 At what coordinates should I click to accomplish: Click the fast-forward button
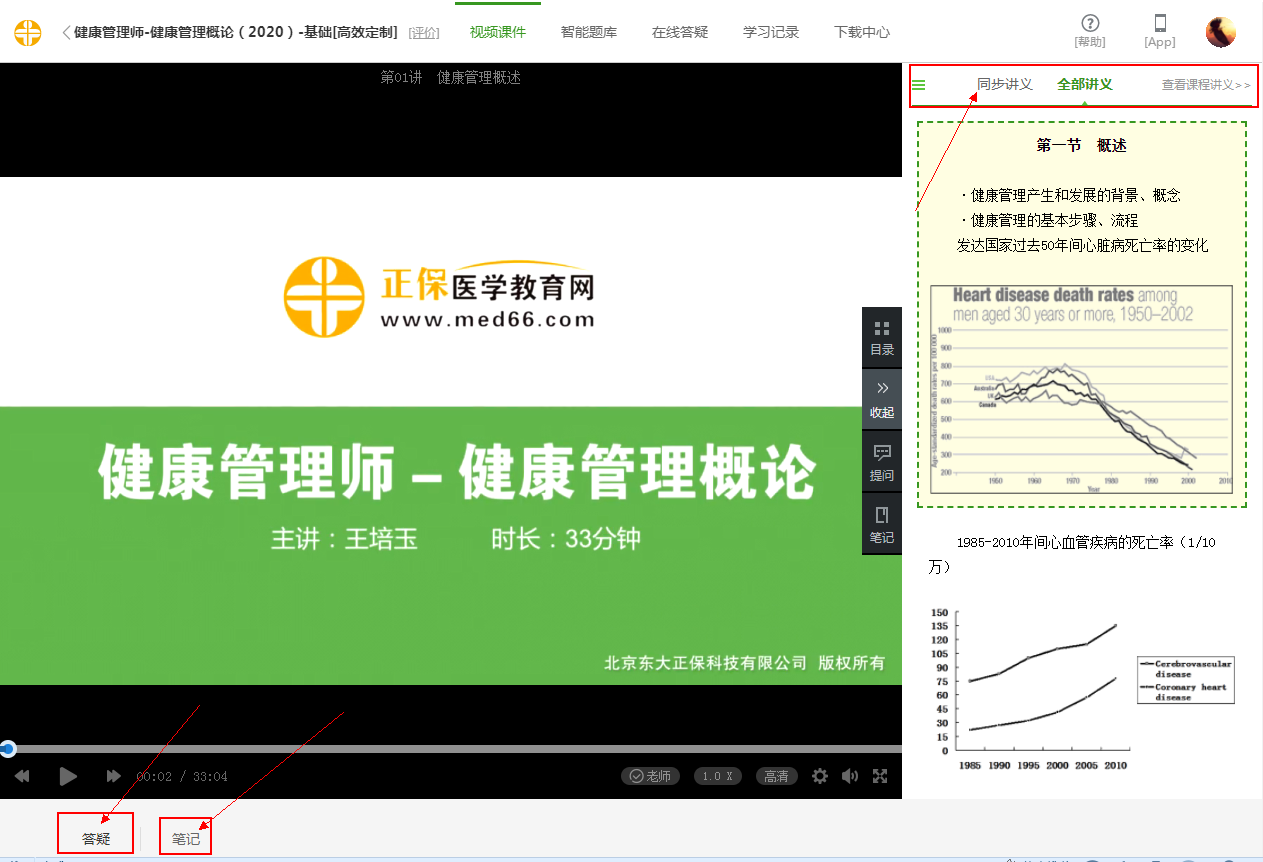coord(113,776)
